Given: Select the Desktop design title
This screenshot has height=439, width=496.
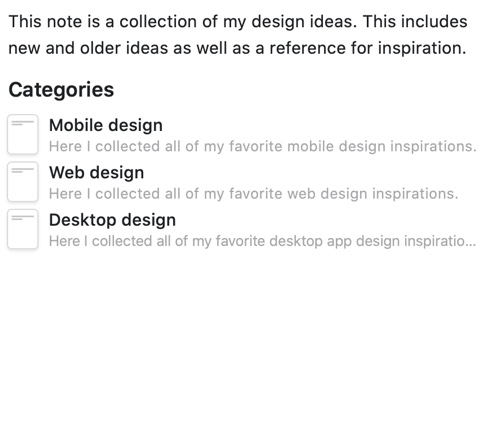Looking at the screenshot, I should tap(112, 220).
